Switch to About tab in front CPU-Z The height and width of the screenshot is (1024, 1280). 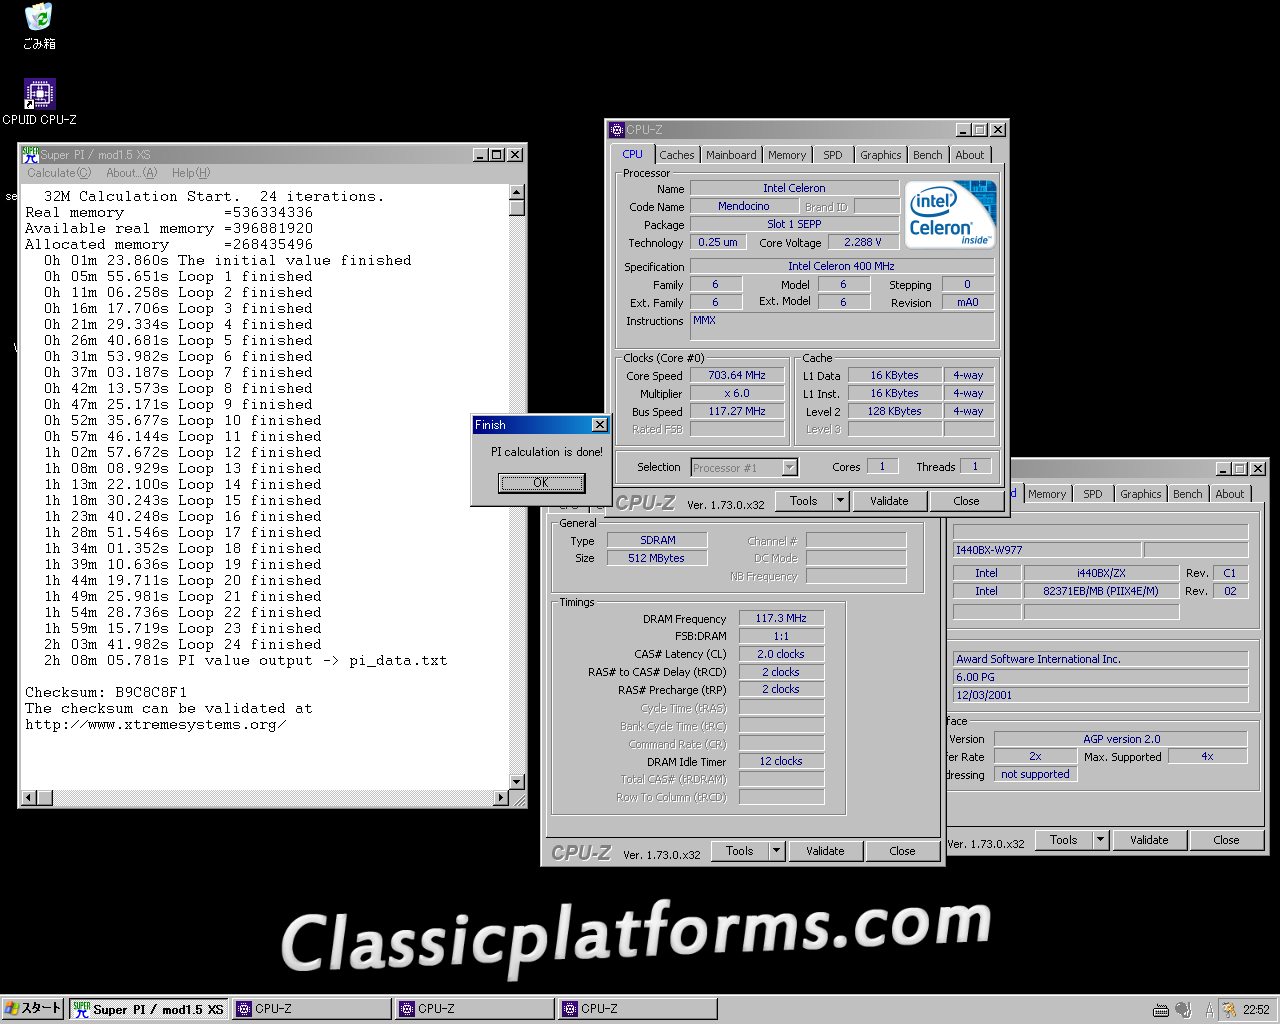click(970, 155)
